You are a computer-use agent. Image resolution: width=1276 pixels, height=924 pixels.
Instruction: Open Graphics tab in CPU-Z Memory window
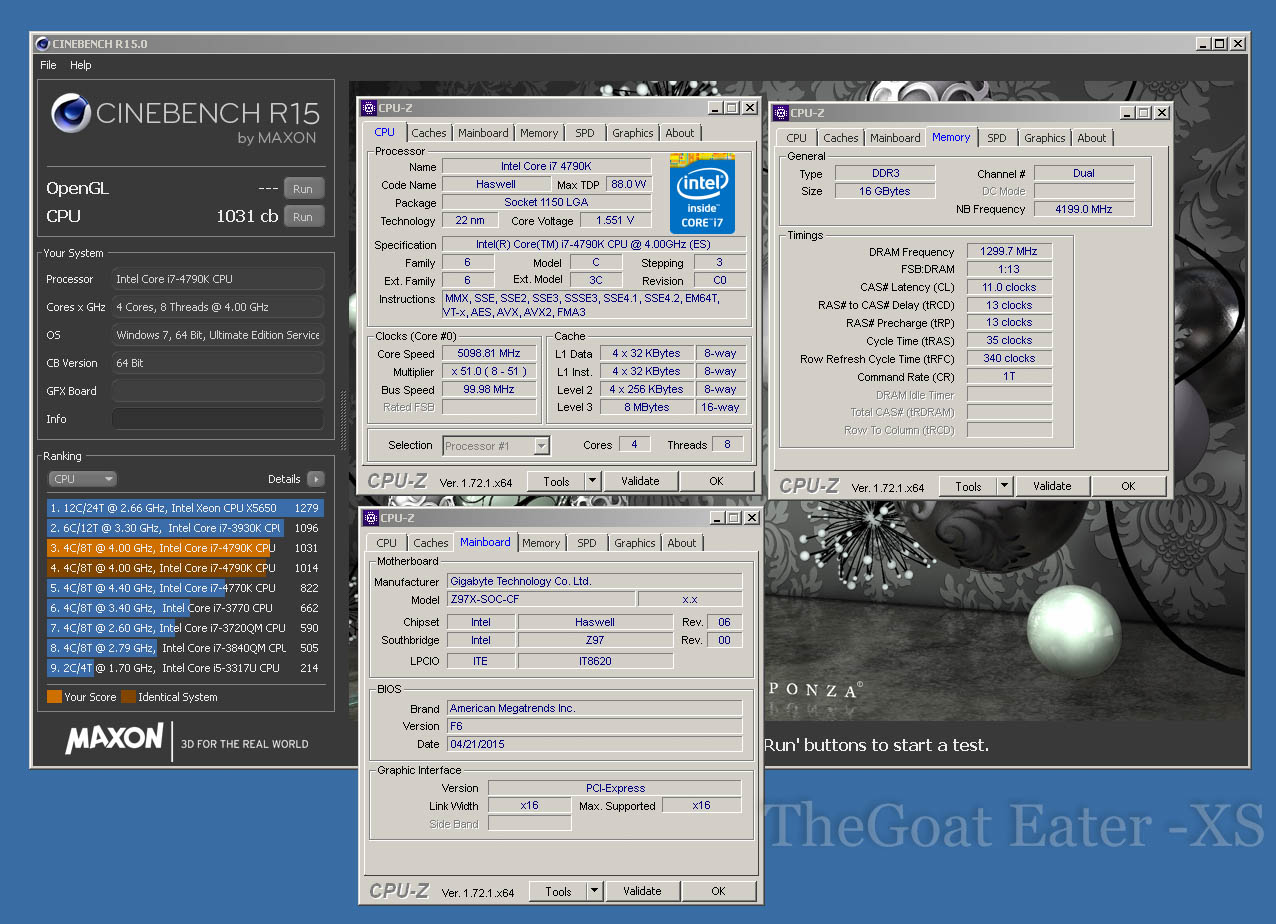tap(1045, 138)
